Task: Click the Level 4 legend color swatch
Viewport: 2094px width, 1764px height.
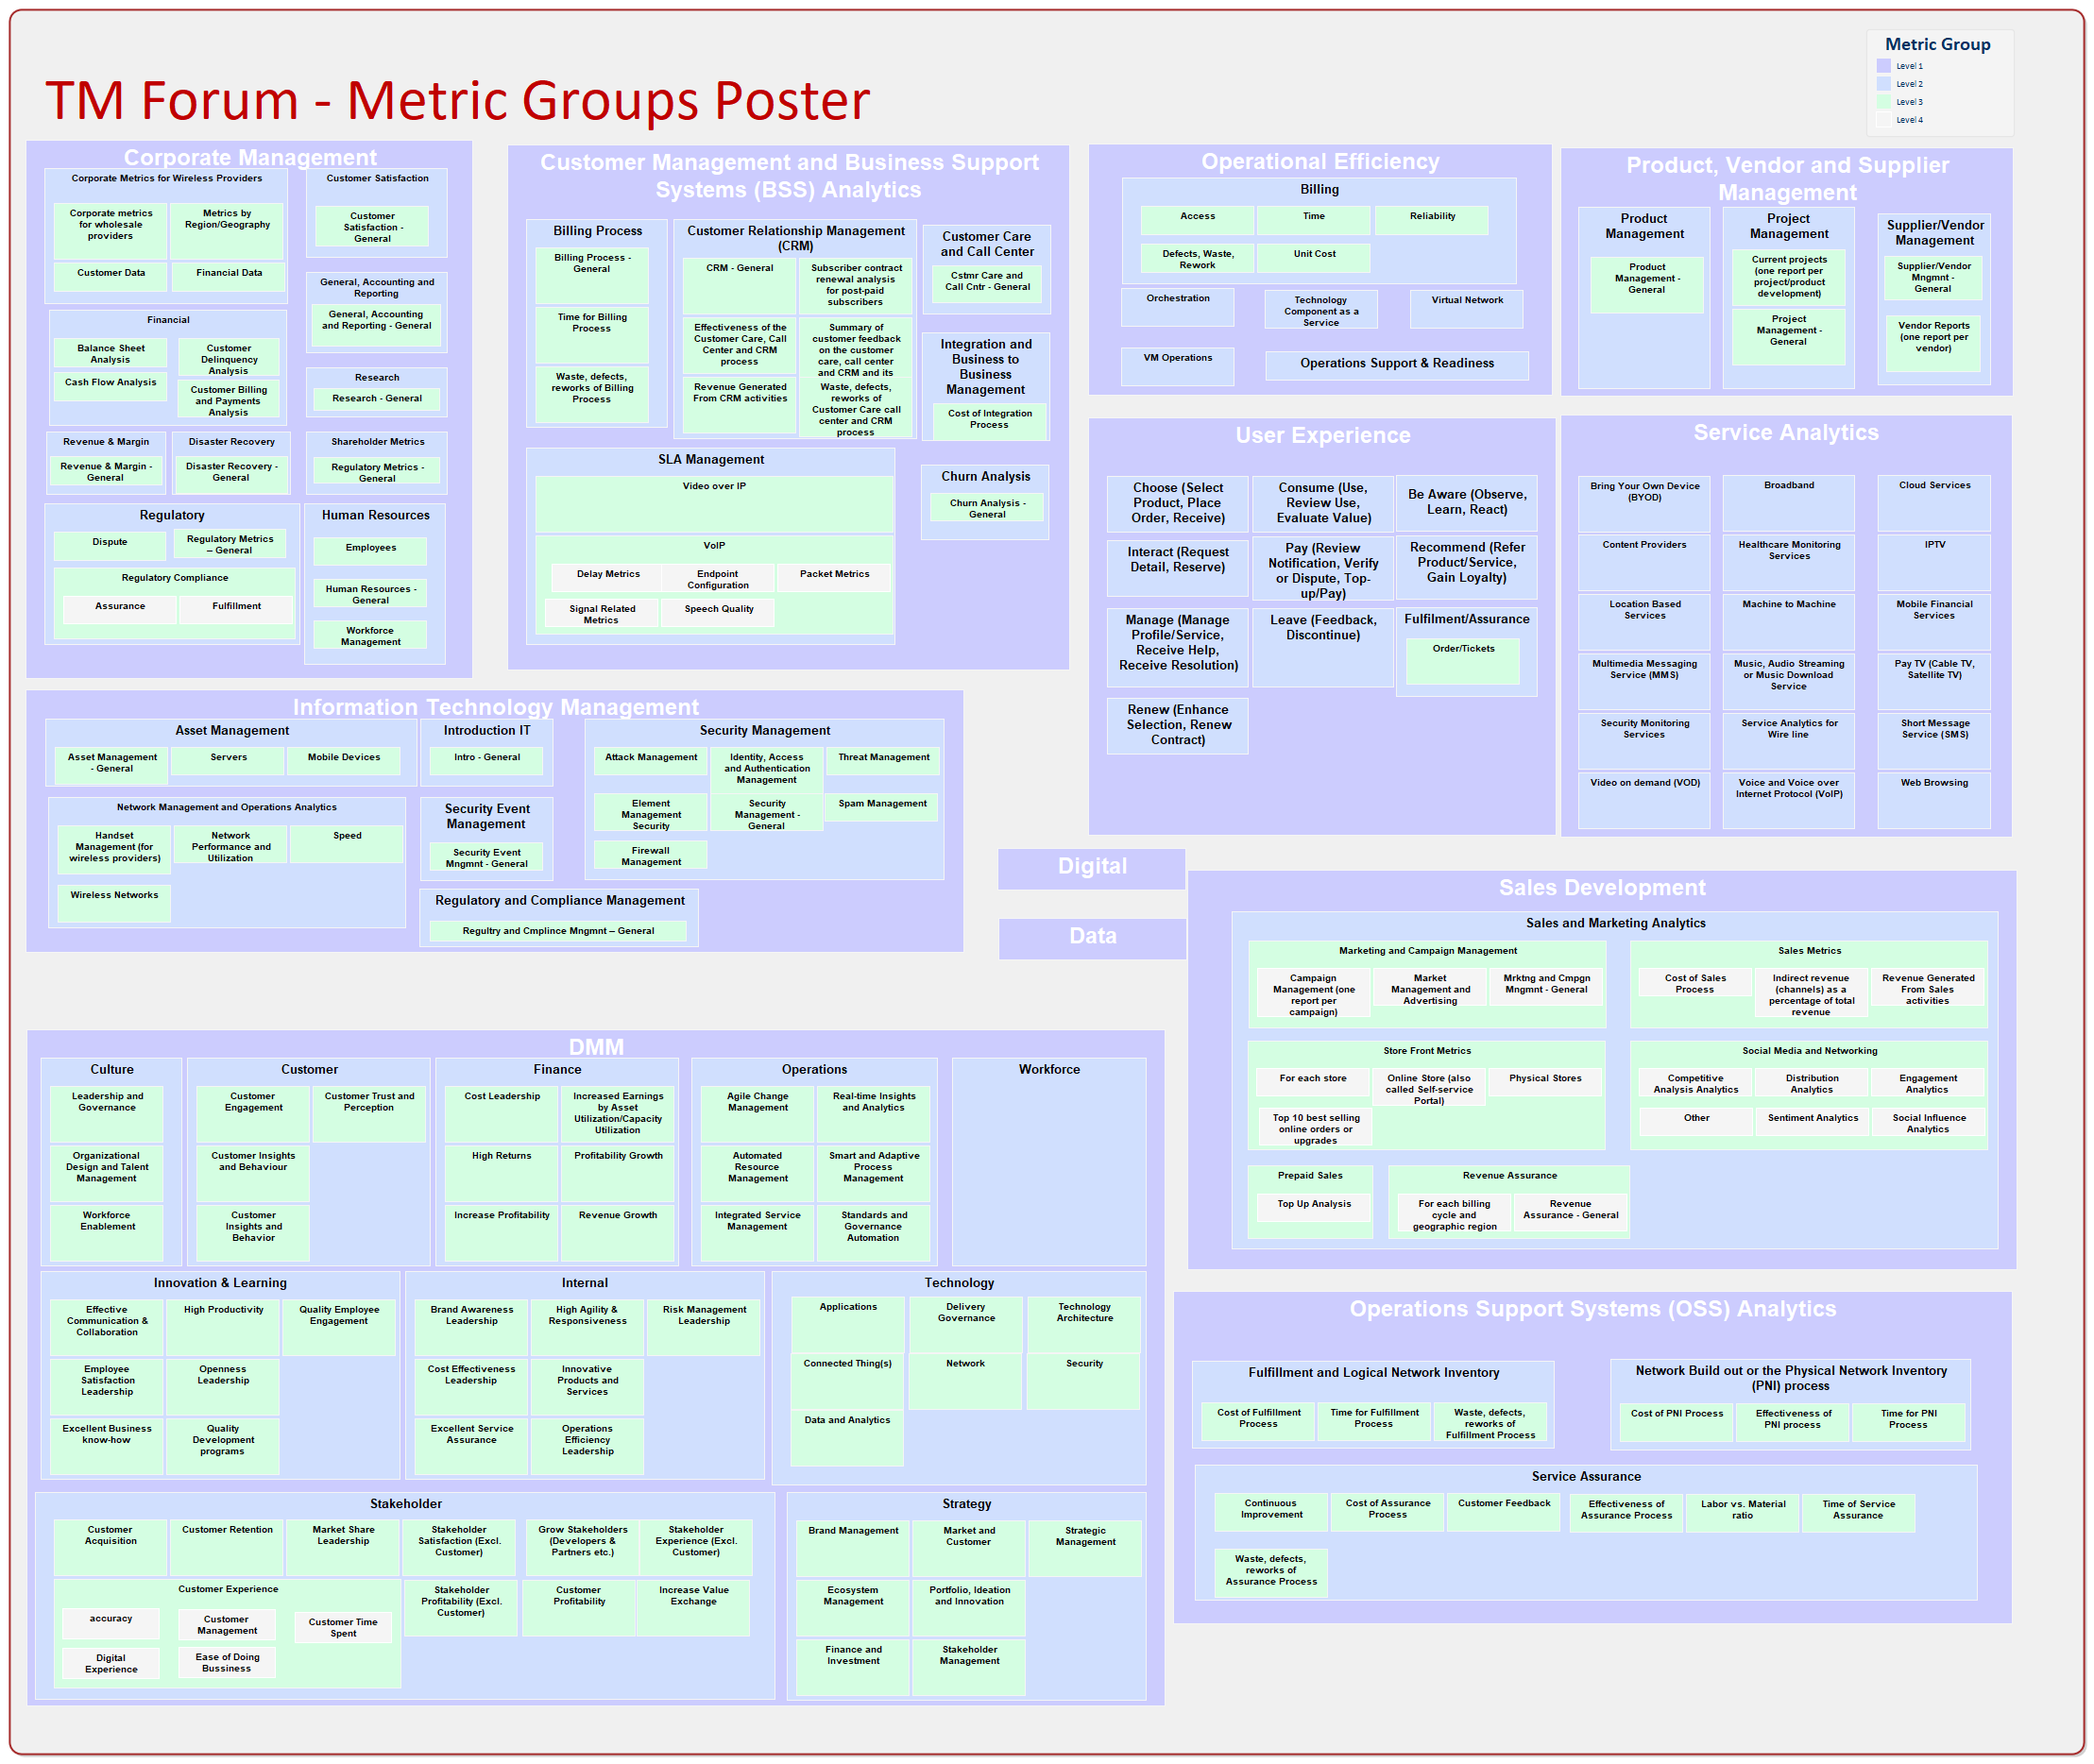Action: tap(1883, 120)
